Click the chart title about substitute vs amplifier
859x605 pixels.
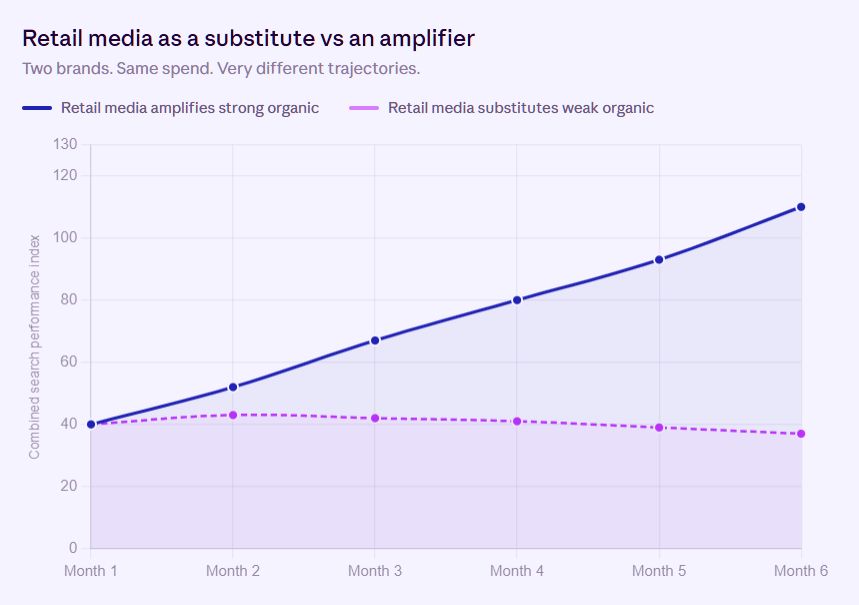click(x=248, y=38)
